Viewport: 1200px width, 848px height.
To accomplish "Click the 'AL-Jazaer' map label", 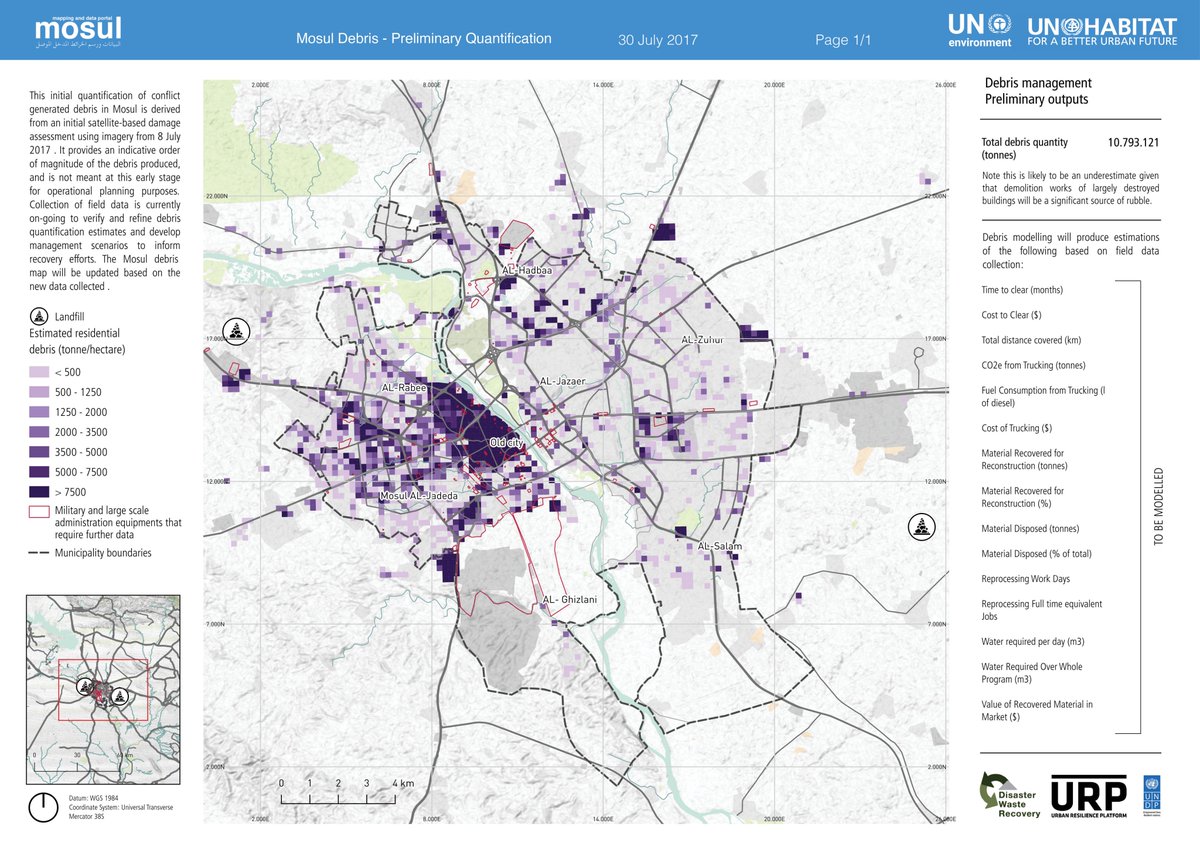I will point(561,382).
